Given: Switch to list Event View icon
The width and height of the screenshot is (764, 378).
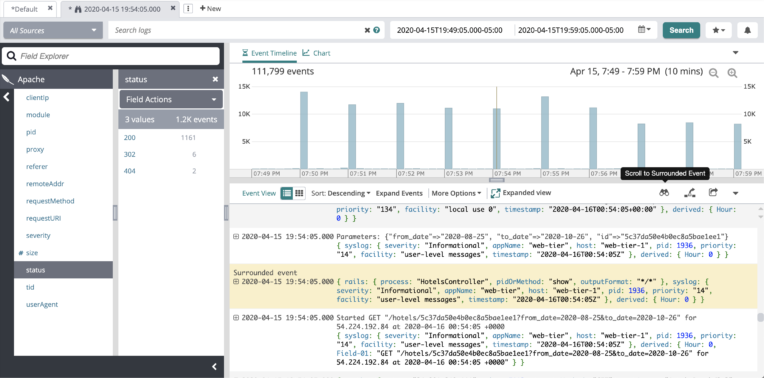Looking at the screenshot, I should click(286, 193).
